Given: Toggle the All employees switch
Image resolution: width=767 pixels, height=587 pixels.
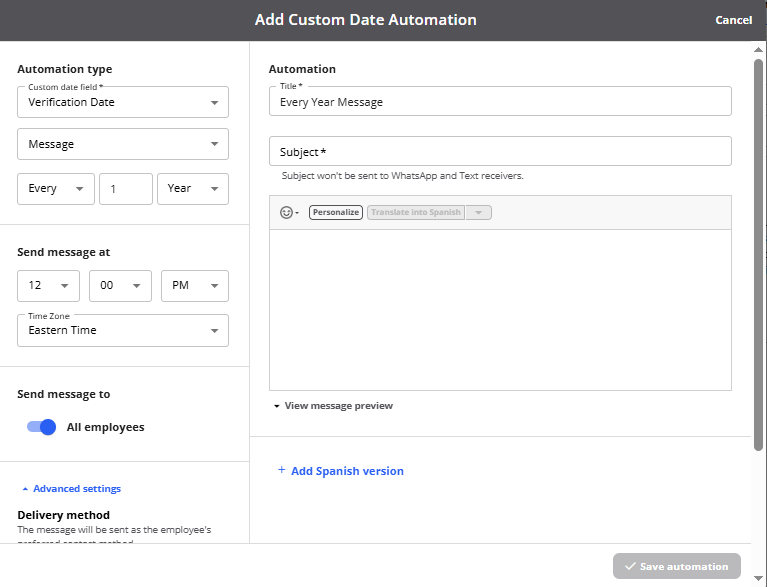Looking at the screenshot, I should click(41, 427).
